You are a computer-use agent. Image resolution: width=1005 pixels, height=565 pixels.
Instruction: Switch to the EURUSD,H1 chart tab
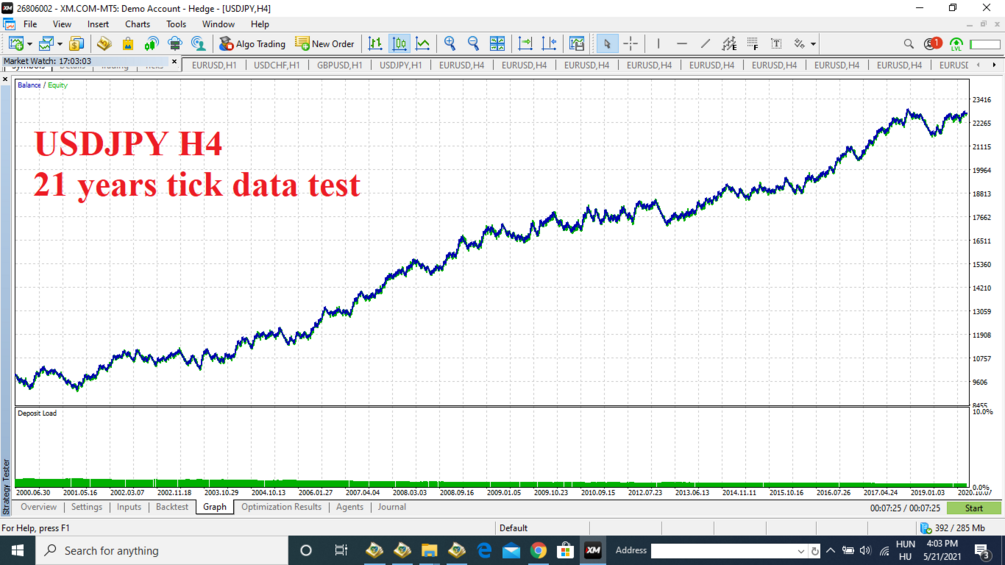coord(214,65)
